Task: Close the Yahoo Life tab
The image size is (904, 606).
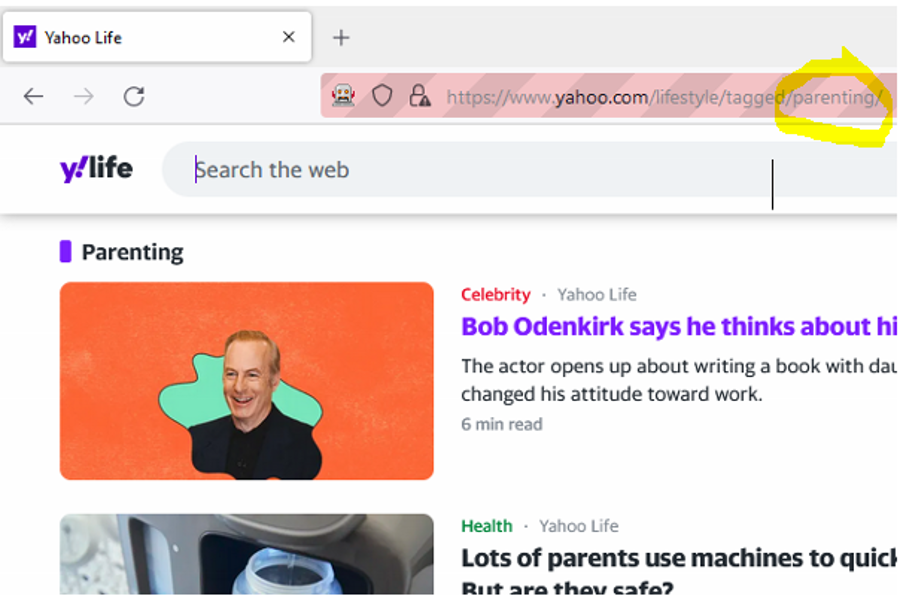Action: coord(289,37)
